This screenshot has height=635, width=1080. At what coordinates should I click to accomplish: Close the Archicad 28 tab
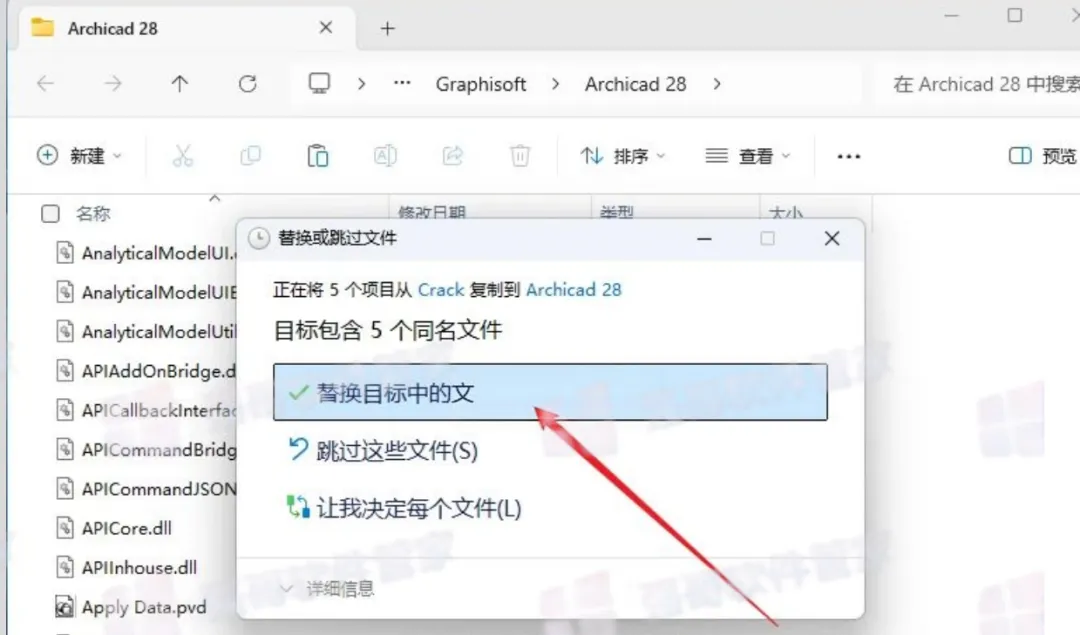click(x=326, y=28)
